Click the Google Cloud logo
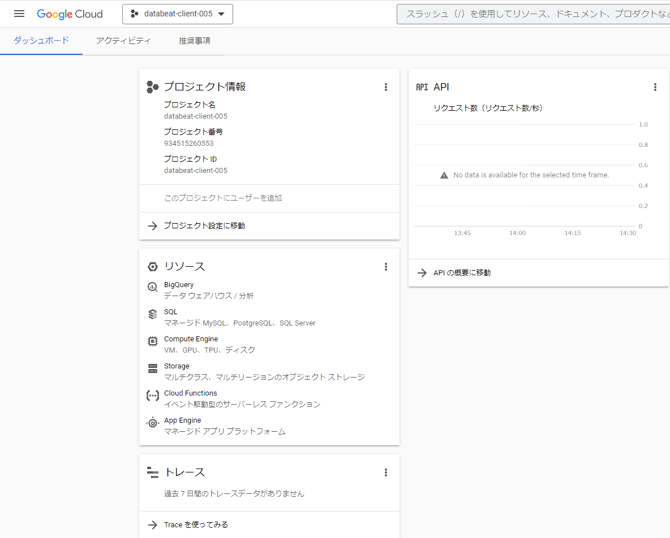This screenshot has height=538, width=670. pyautogui.click(x=70, y=14)
